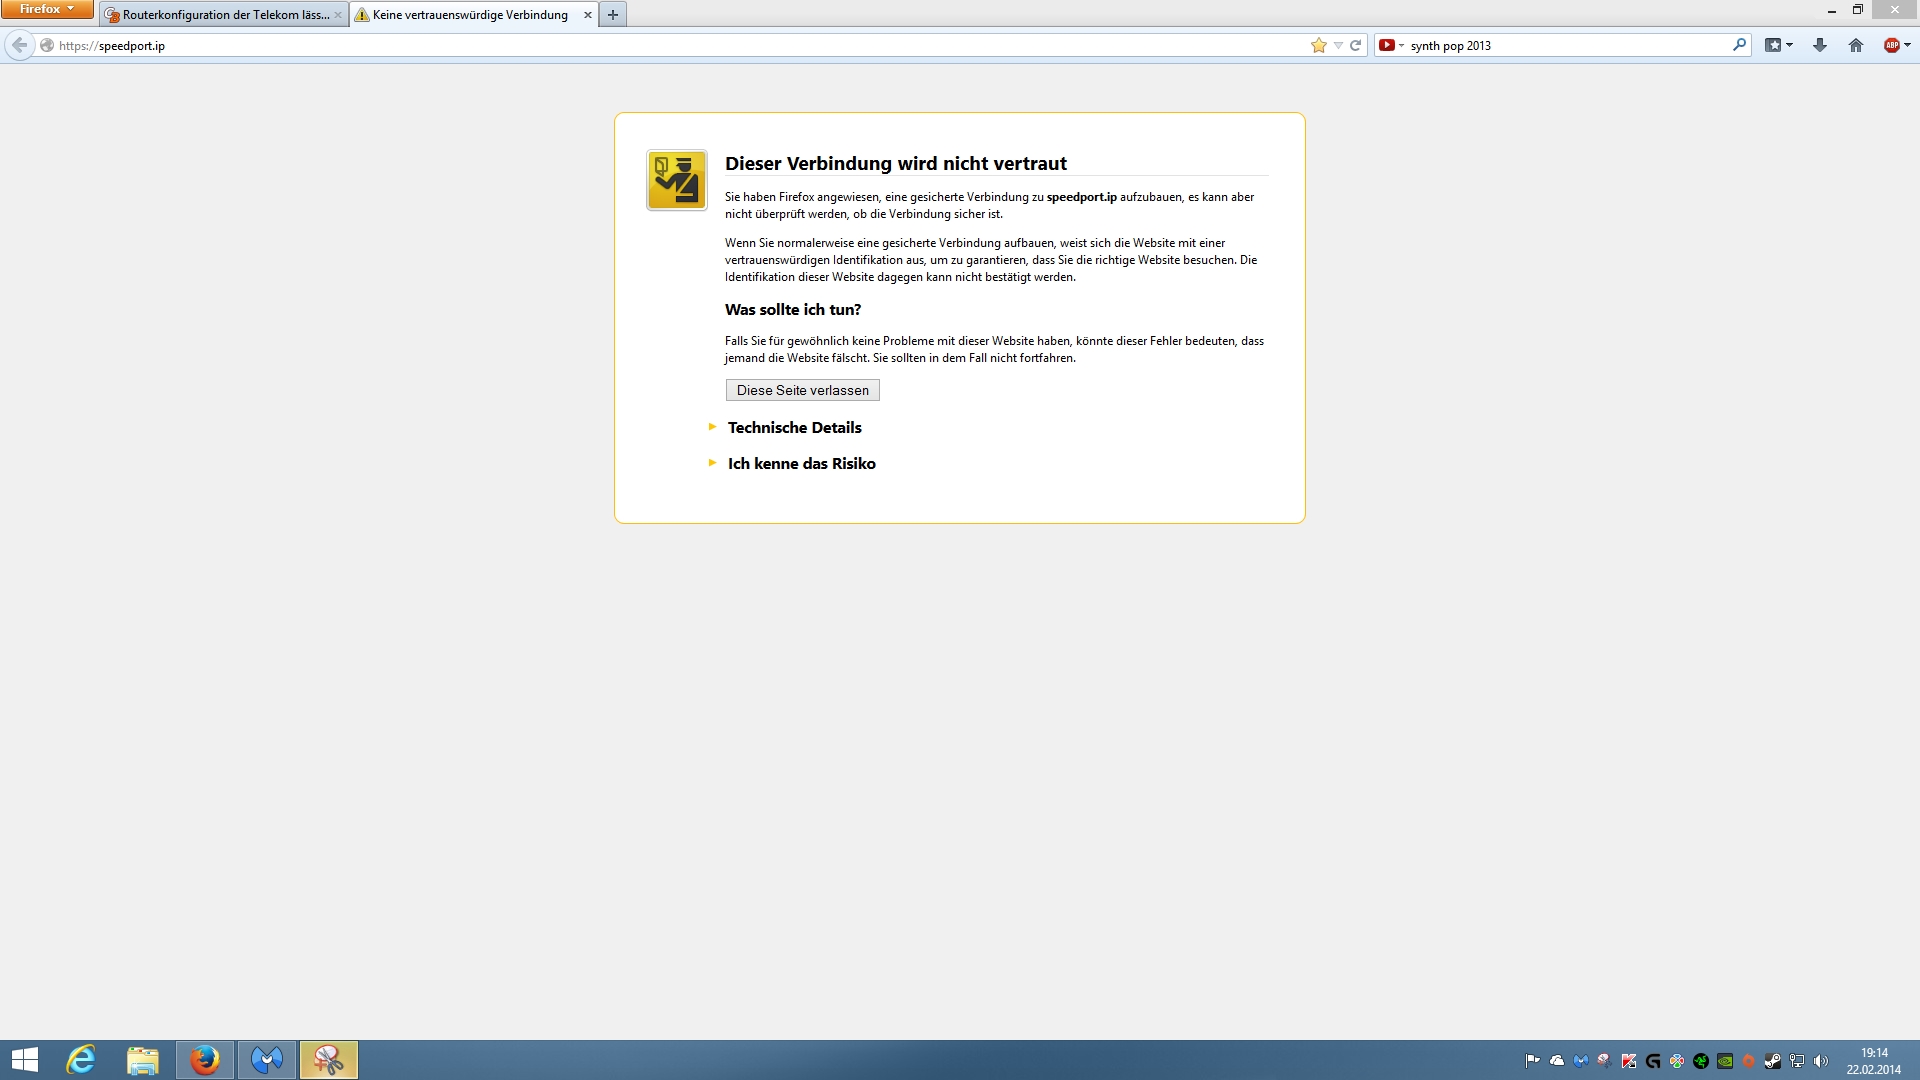Screen dimensions: 1920x1080
Task: Click the back arrow button
Action: click(x=19, y=45)
